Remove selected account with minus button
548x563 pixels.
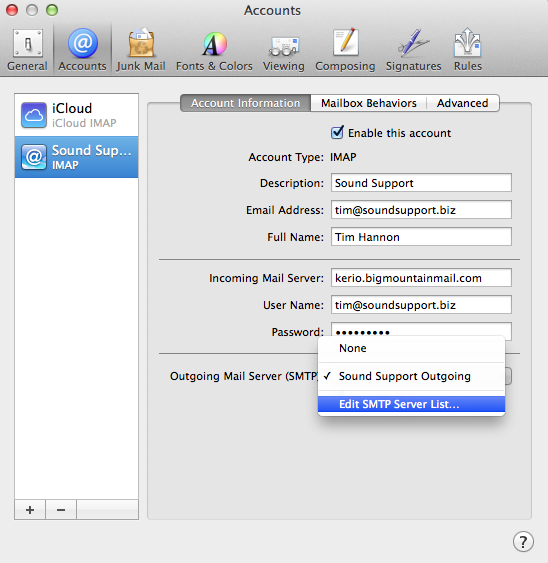coord(61,510)
